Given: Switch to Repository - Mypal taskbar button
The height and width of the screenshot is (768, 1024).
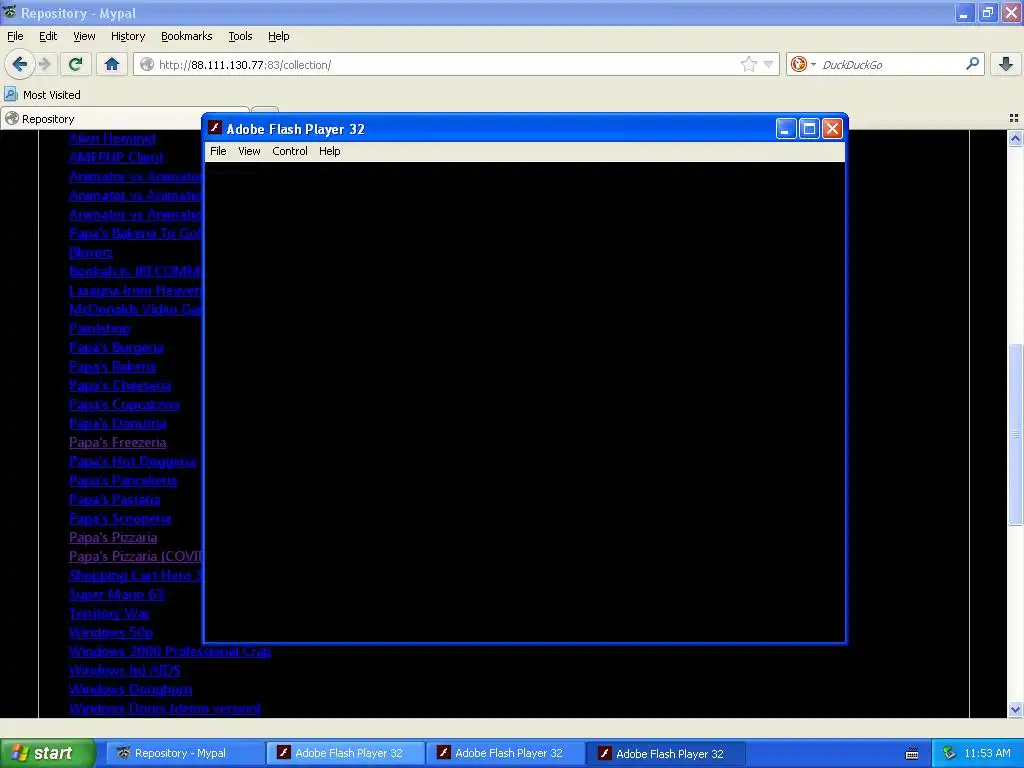Looking at the screenshot, I should 184,753.
